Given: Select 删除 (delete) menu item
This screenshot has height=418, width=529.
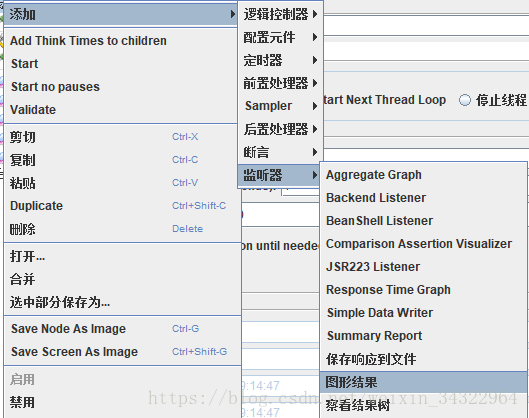Looking at the screenshot, I should (122, 229).
